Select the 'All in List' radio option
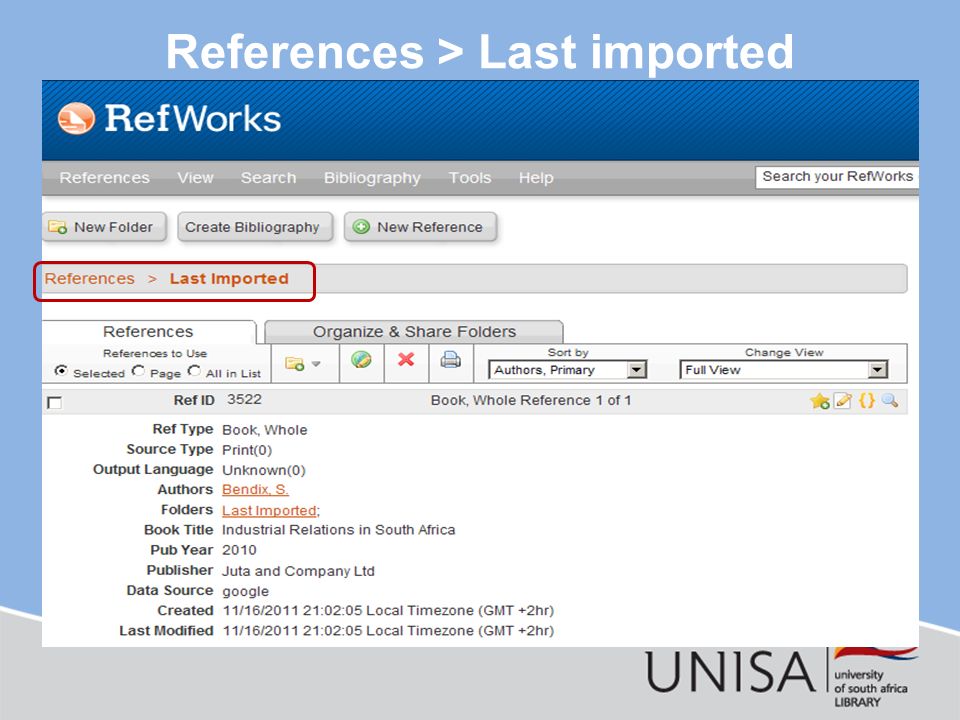Screen dimensions: 960x720 coord(194,371)
